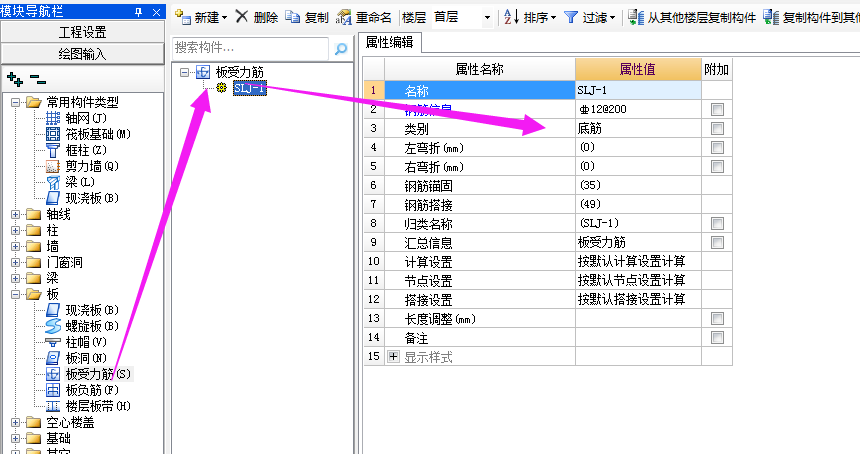This screenshot has width=860, height=454.
Task: Click 按默认计算设置计算 value cell
Action: [x=638, y=262]
